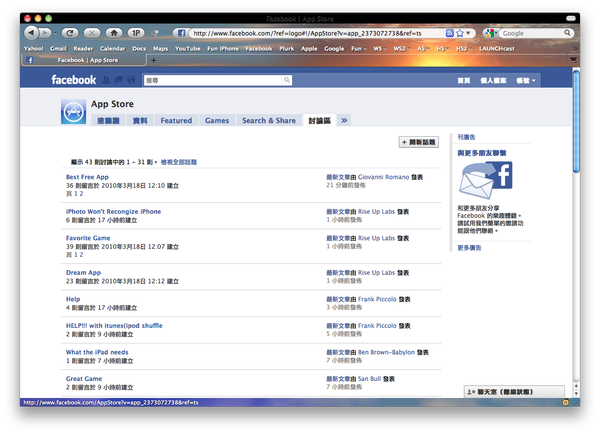
Task: Click the magnifier in Facebook search box
Action: click(x=287, y=80)
